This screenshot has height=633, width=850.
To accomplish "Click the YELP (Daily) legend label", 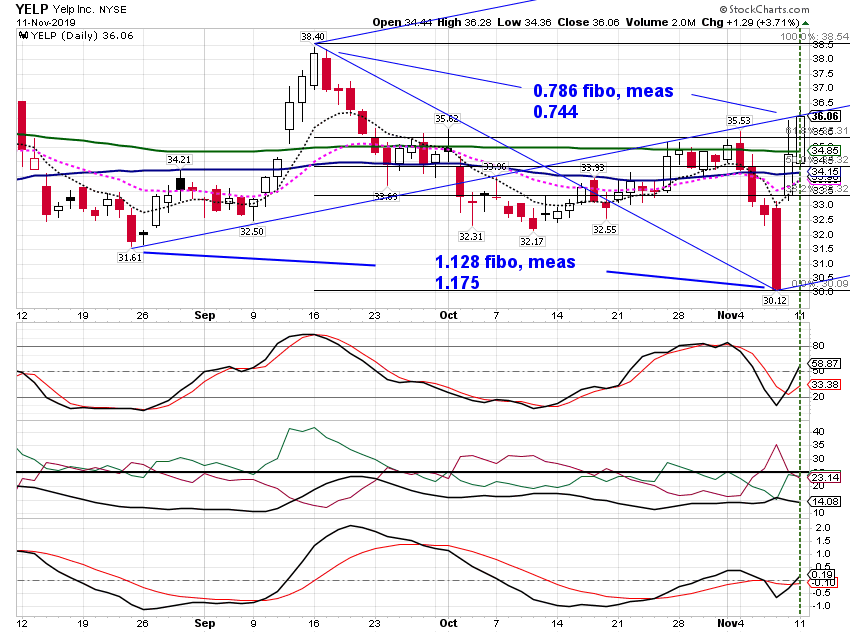I will (x=82, y=36).
